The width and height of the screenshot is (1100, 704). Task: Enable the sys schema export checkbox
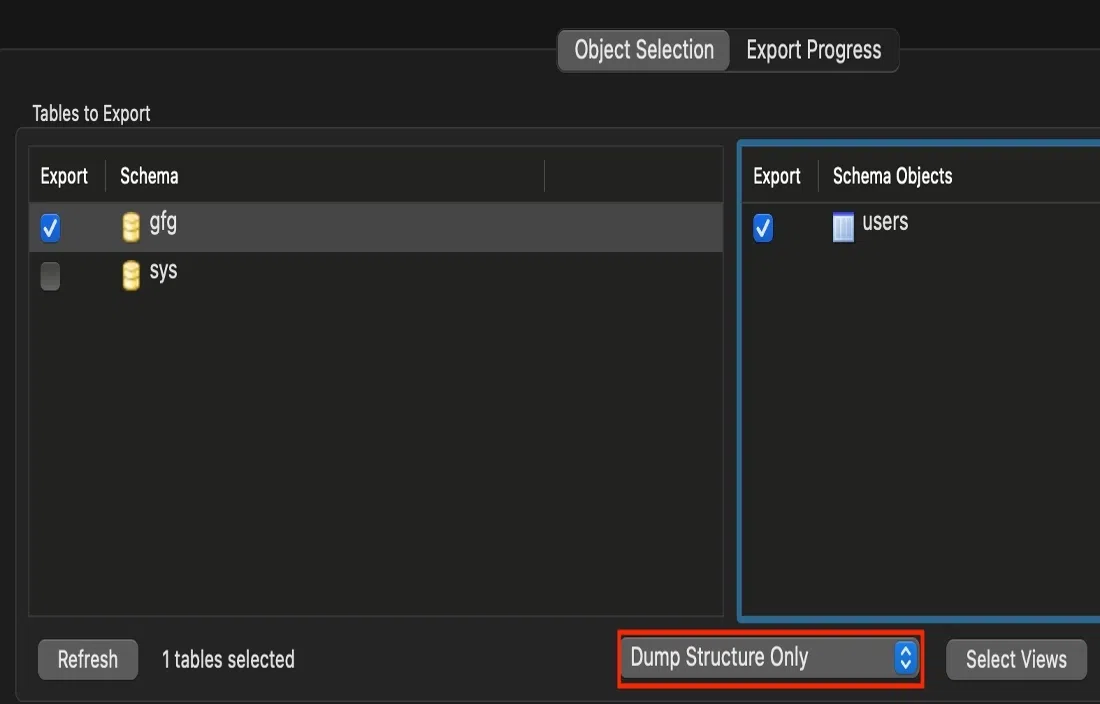(x=50, y=275)
